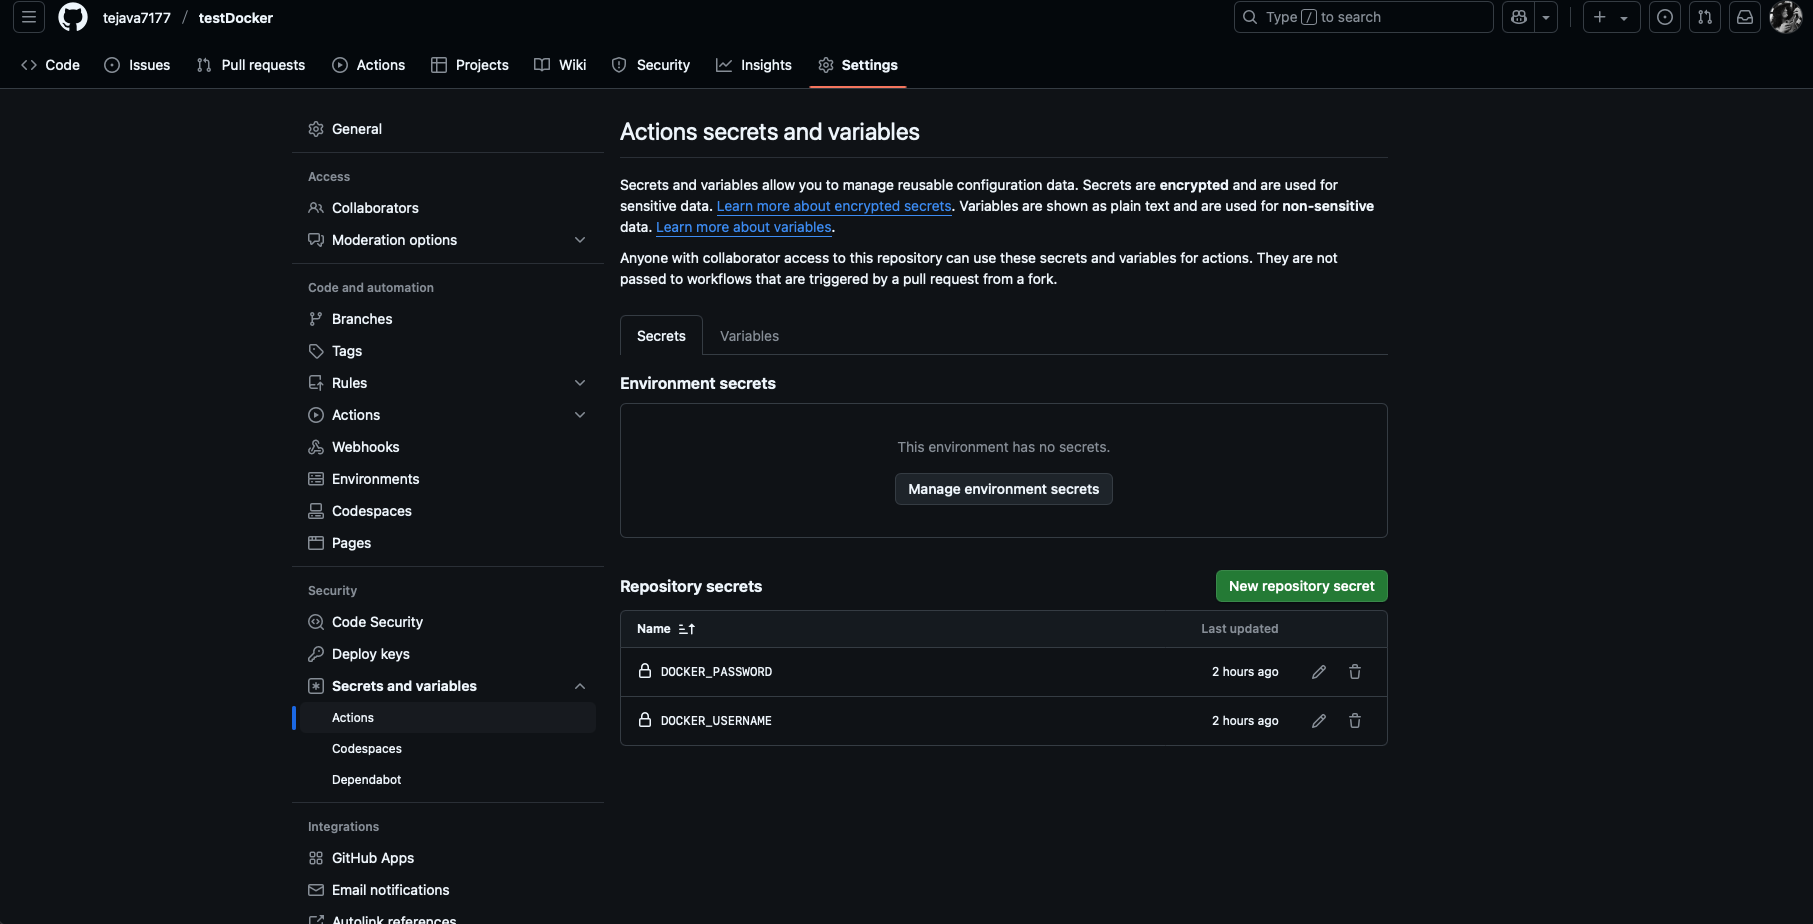Expand the sidebar Actions section chevron

pos(580,415)
